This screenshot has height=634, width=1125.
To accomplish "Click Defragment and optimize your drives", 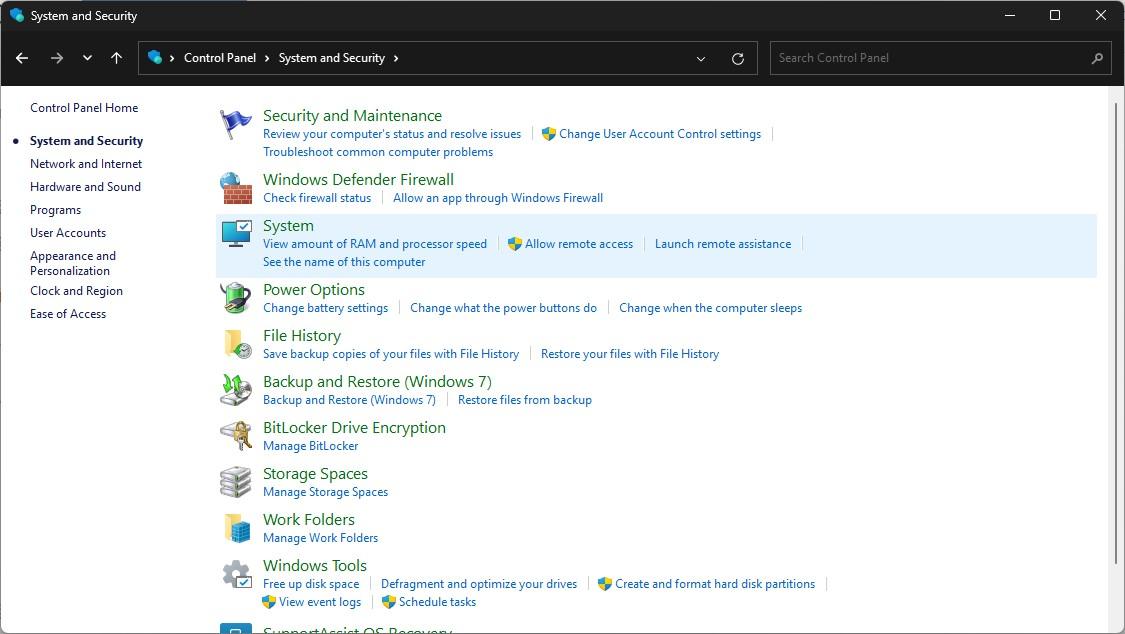I will pos(479,584).
